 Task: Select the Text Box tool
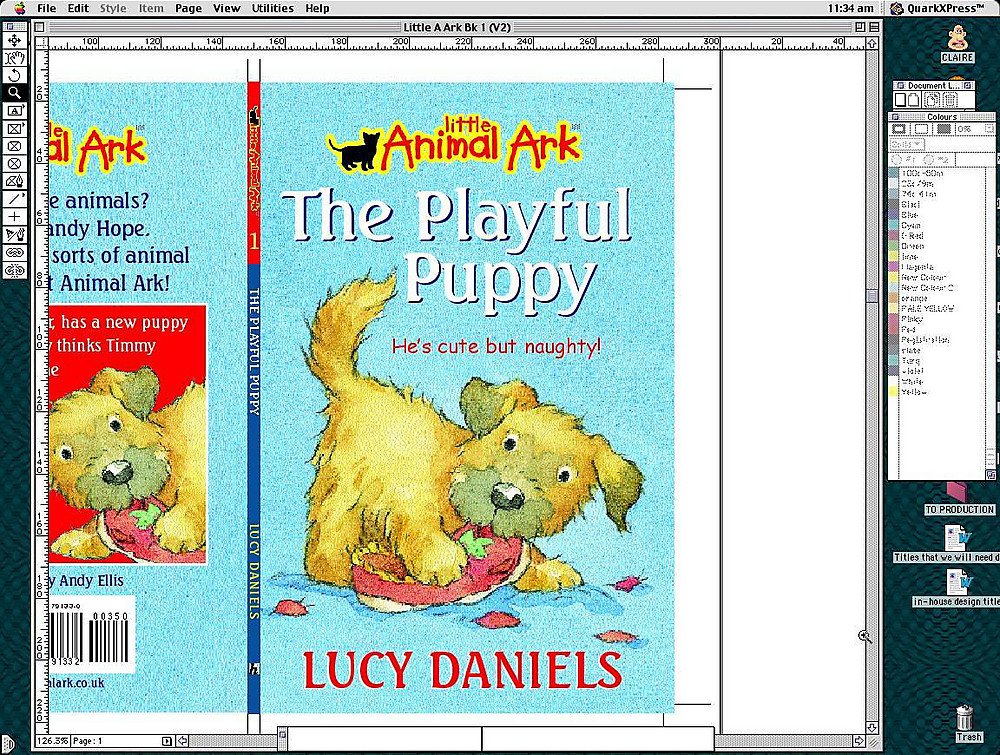click(14, 110)
